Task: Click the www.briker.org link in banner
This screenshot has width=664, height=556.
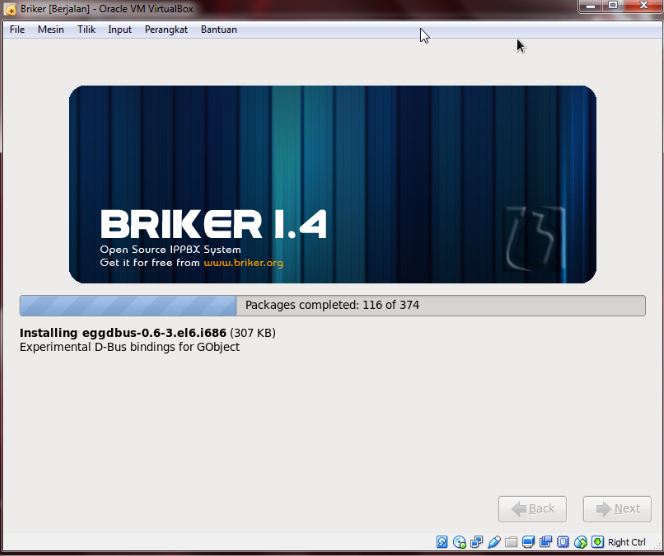Action: coord(243,263)
